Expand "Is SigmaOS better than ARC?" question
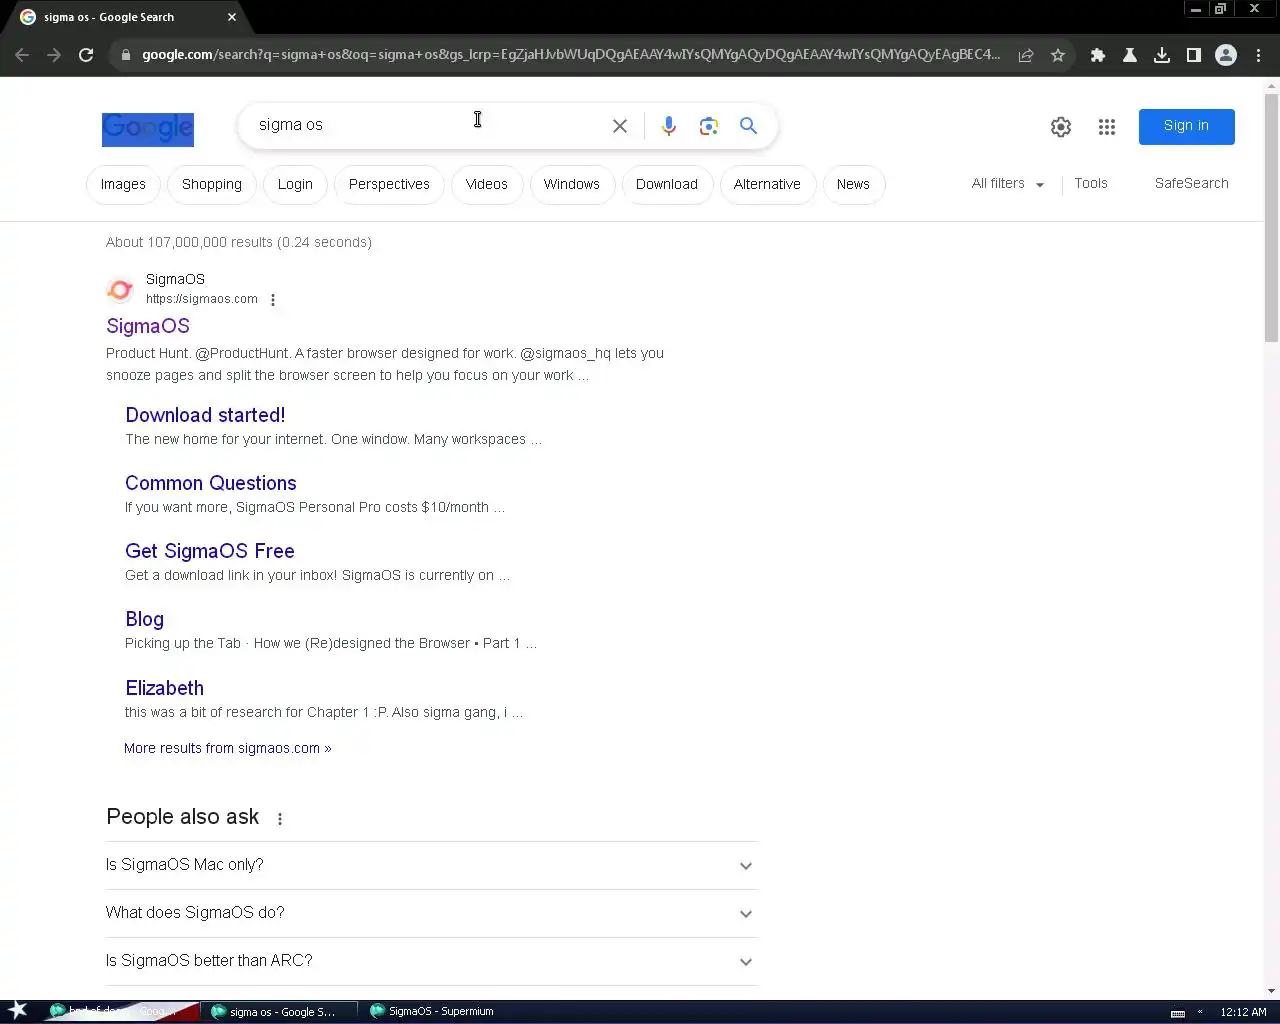Viewport: 1280px width, 1024px height. pos(432,961)
